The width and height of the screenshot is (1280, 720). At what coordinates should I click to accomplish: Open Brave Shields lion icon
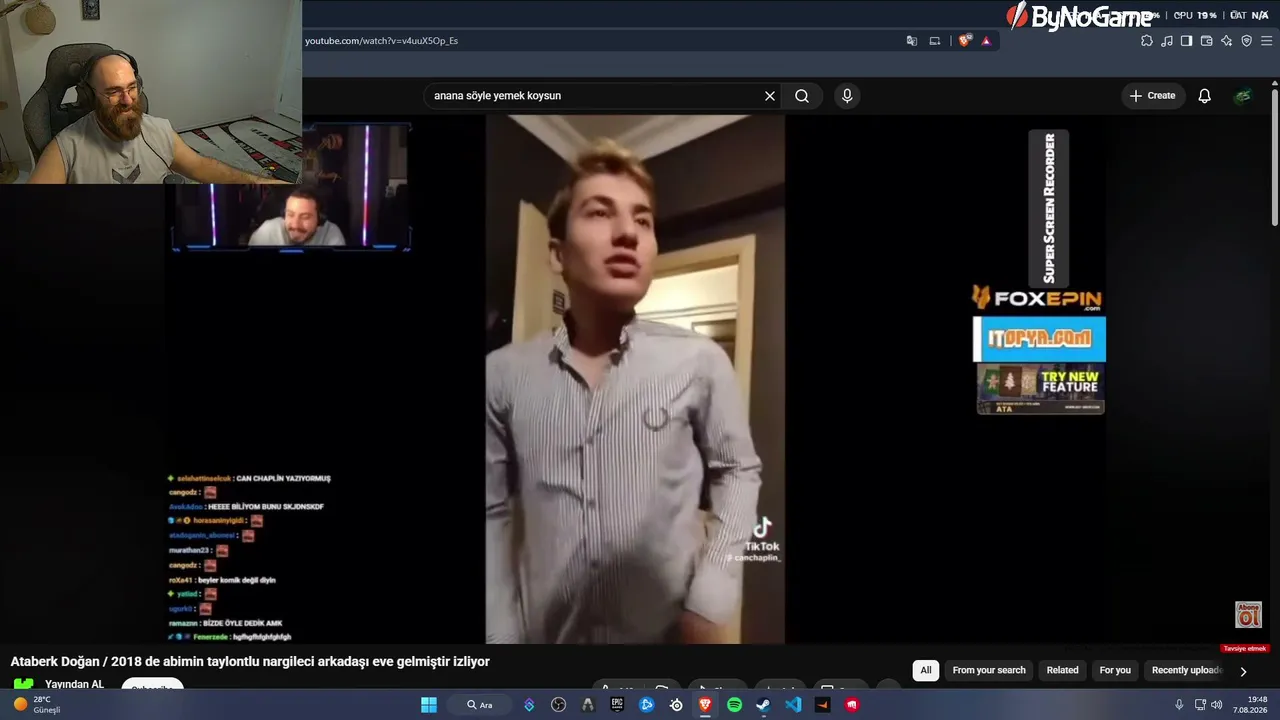[x=965, y=41]
